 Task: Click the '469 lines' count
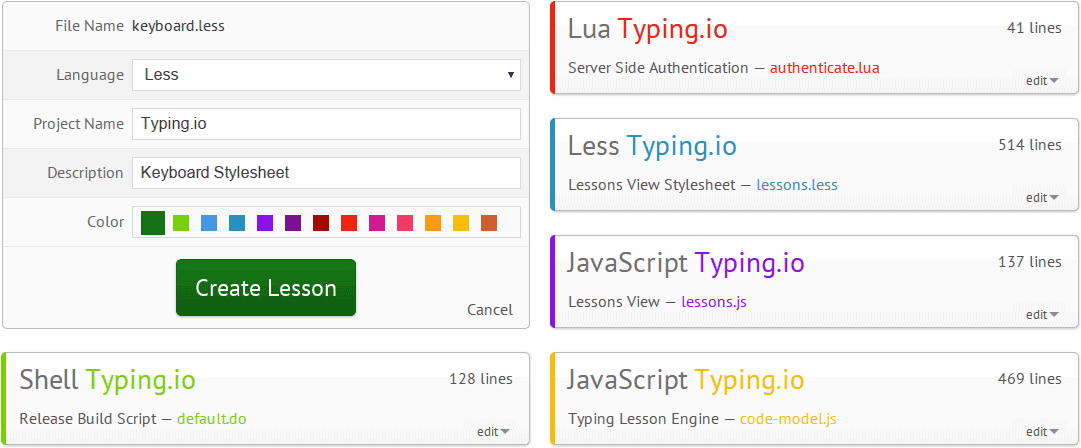click(x=1030, y=379)
